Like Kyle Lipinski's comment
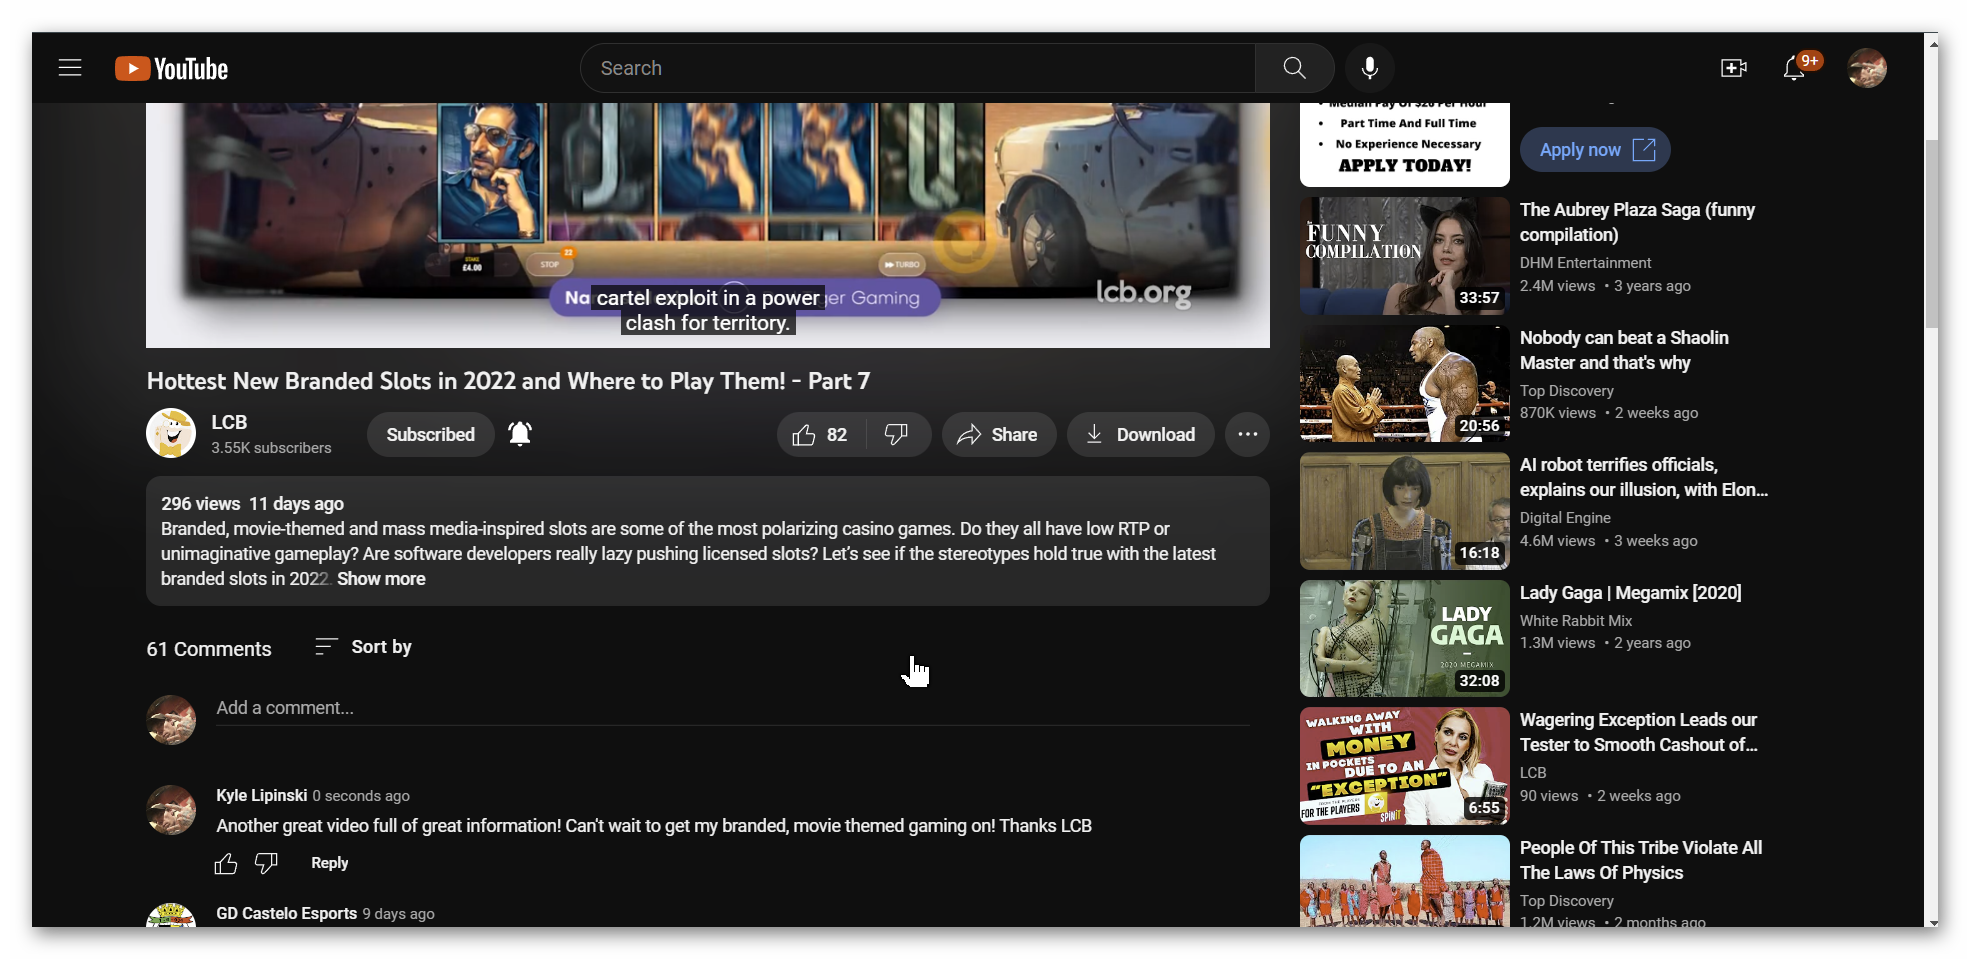The width and height of the screenshot is (1970, 959). 226,863
